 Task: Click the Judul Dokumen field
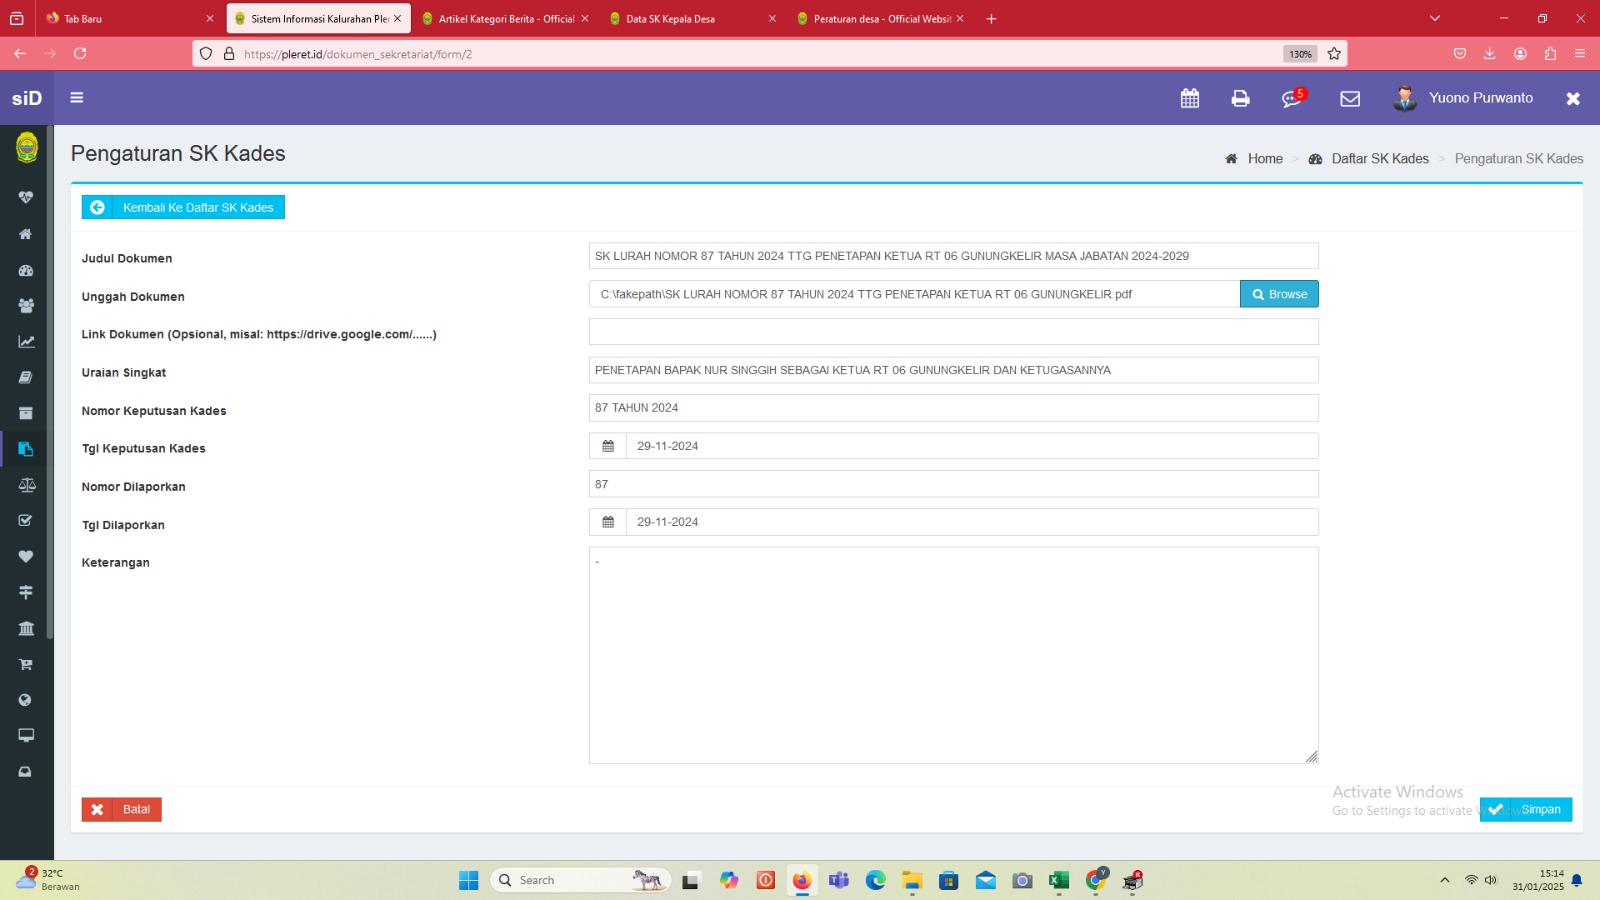(x=953, y=256)
